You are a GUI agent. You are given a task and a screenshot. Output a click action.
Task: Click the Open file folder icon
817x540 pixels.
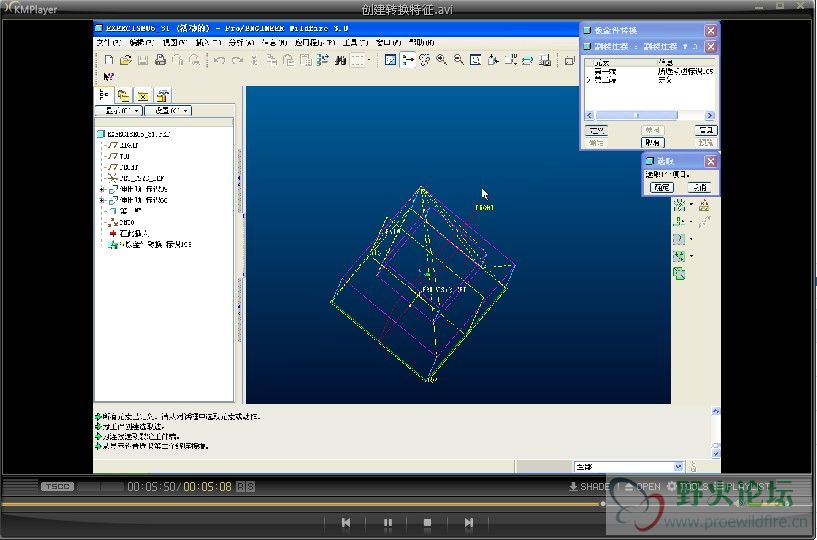click(x=126, y=60)
